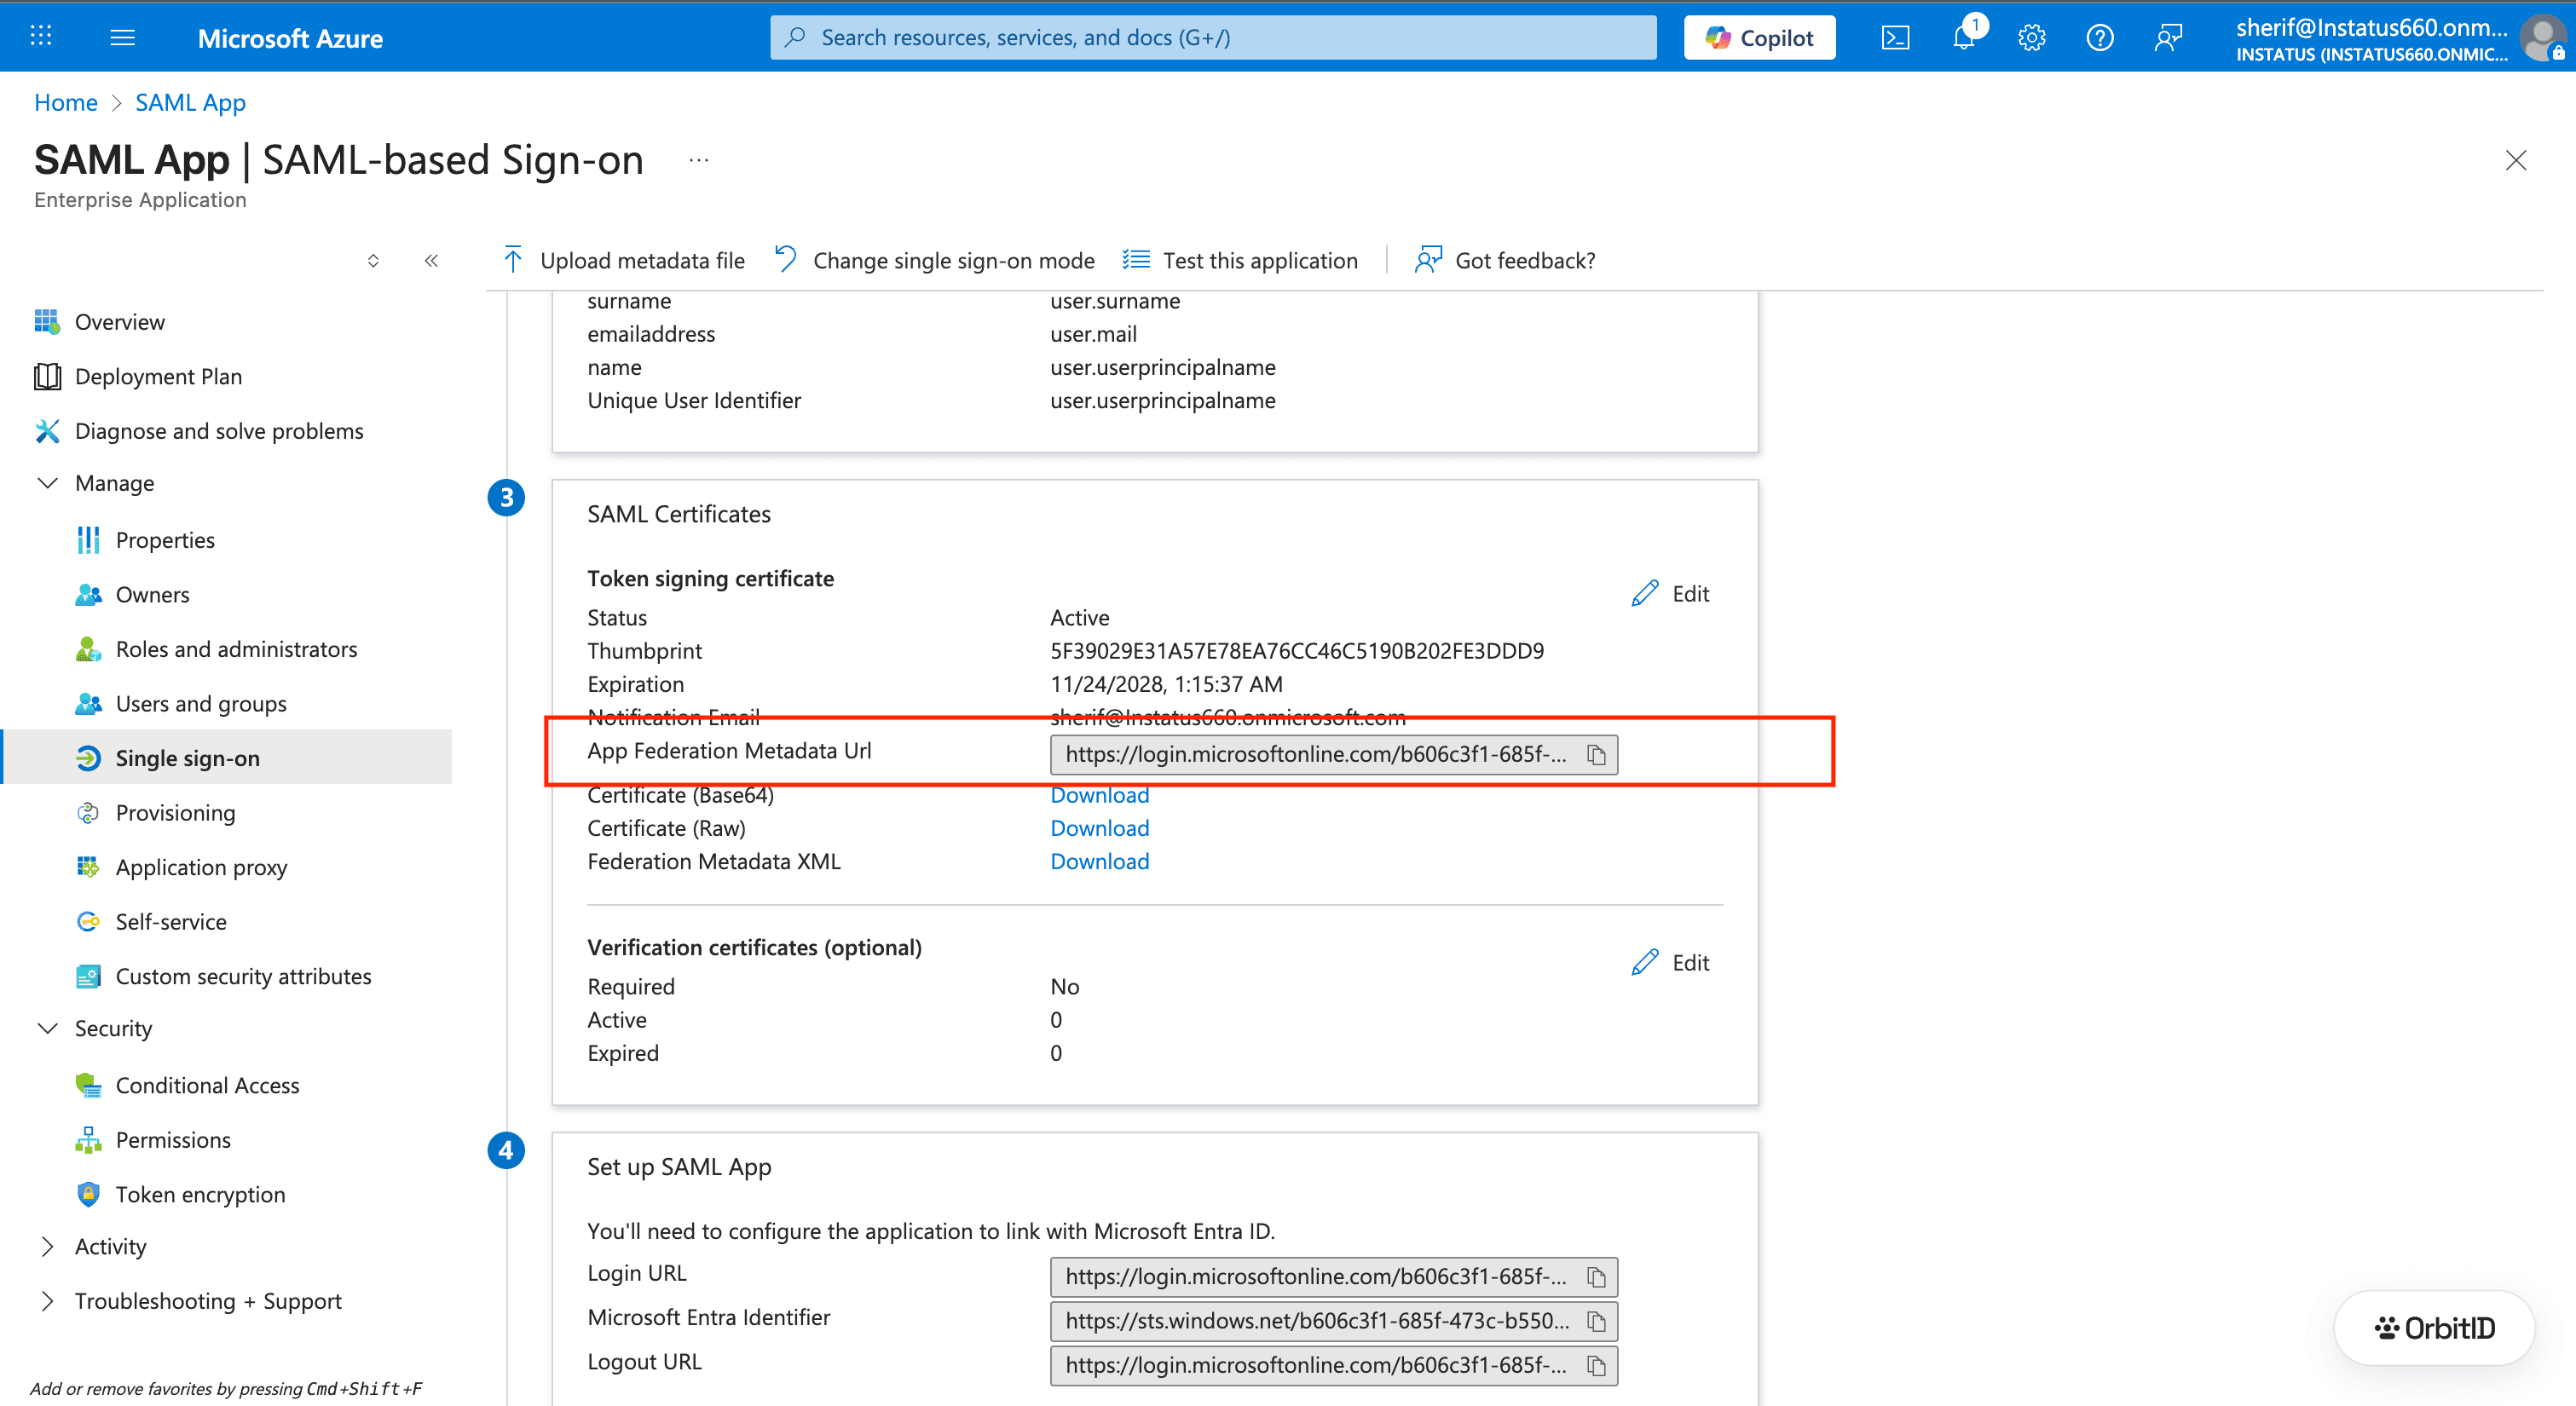Expand the Activity section
The image size is (2576, 1406).
(47, 1246)
